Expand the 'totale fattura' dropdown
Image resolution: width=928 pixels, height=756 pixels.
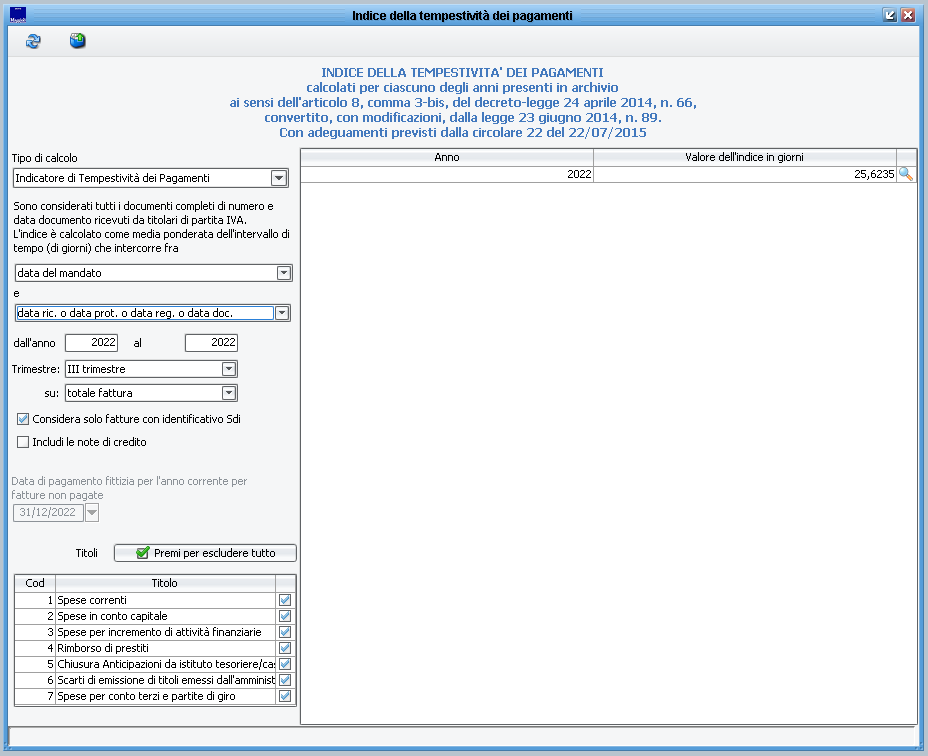[229, 393]
